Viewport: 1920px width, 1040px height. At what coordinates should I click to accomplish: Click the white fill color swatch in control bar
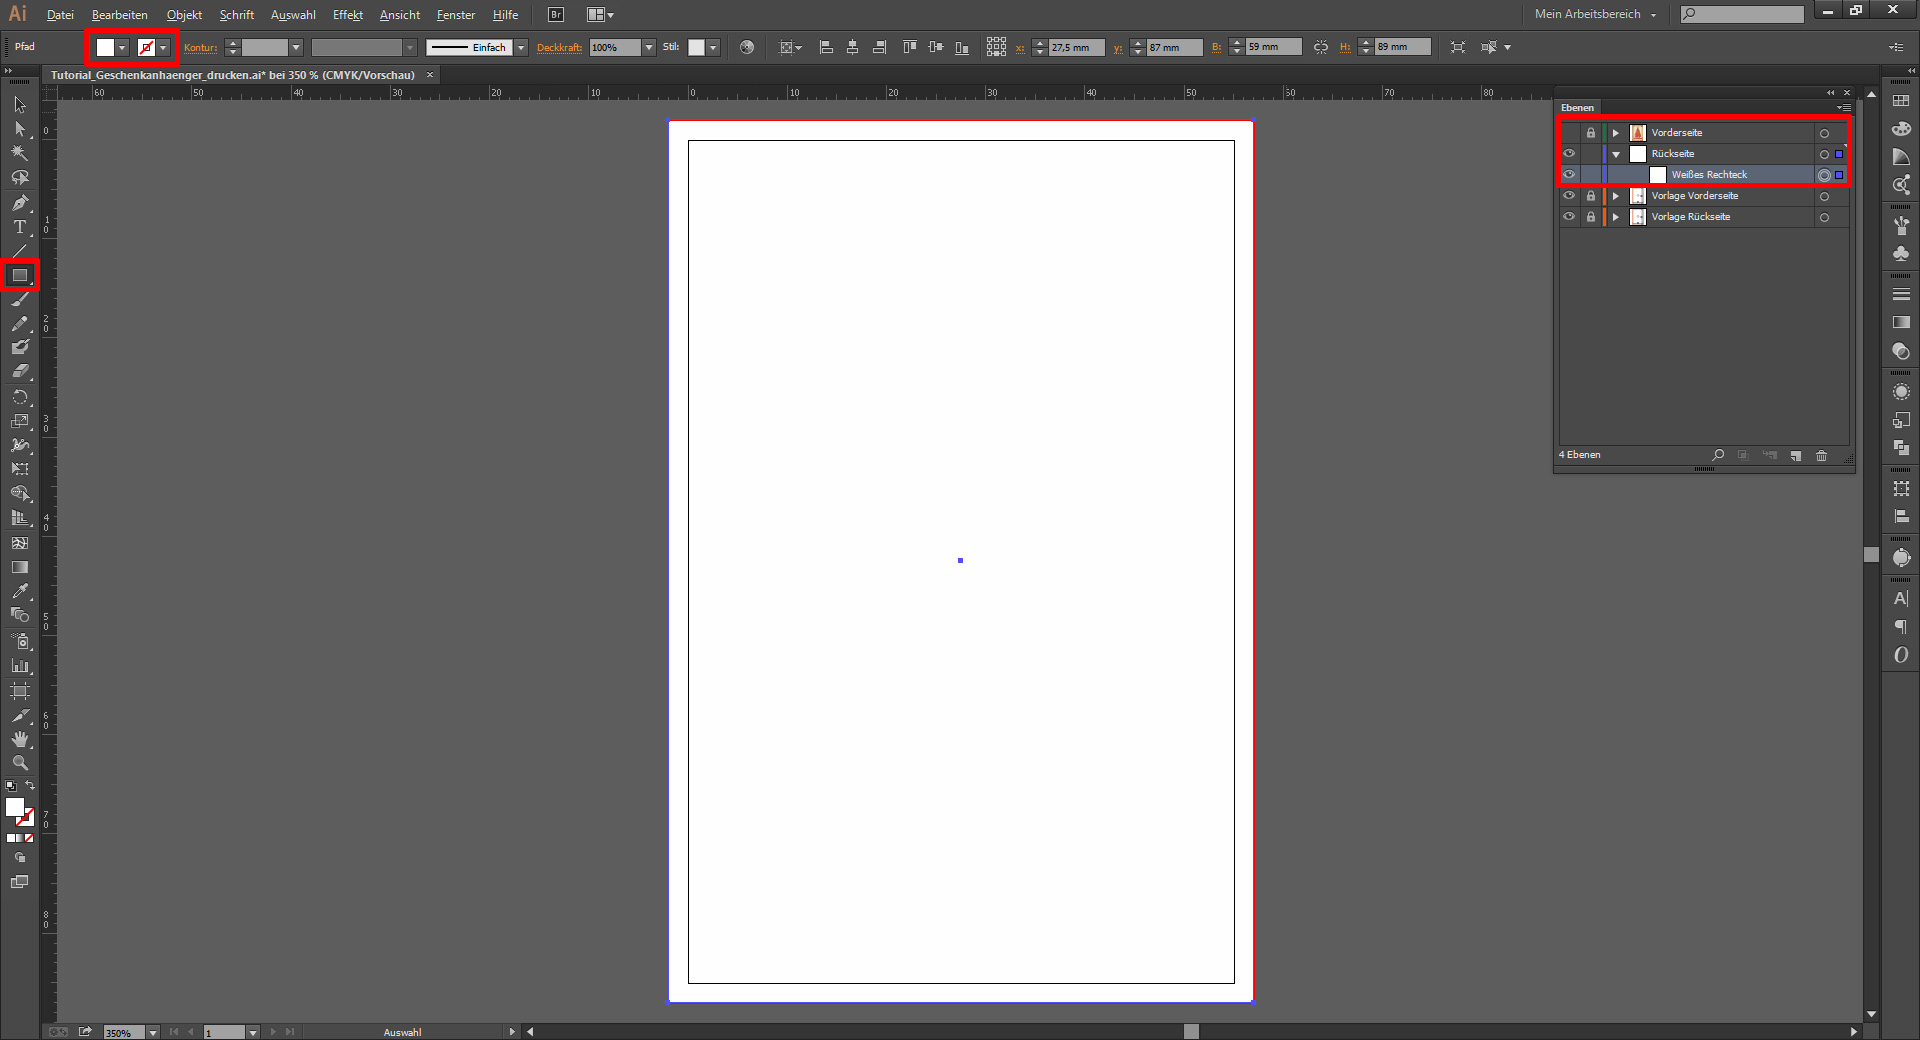pos(105,48)
